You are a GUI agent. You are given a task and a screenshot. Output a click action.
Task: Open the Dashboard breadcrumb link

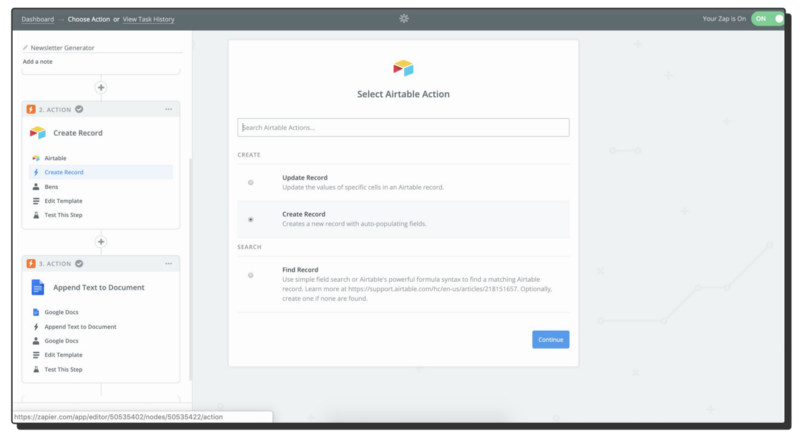click(x=37, y=19)
